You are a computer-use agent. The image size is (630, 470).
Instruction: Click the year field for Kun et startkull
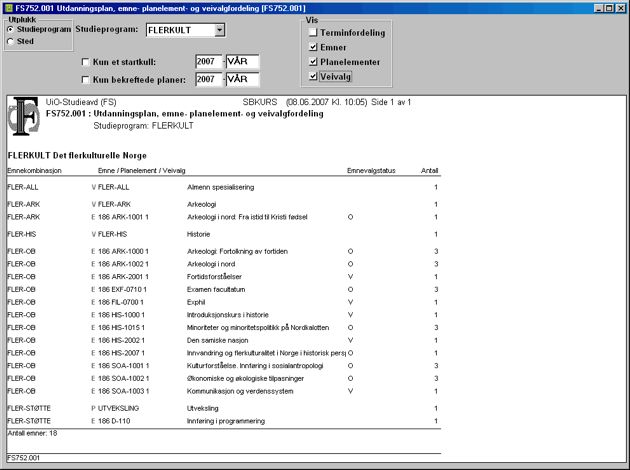pos(209,61)
